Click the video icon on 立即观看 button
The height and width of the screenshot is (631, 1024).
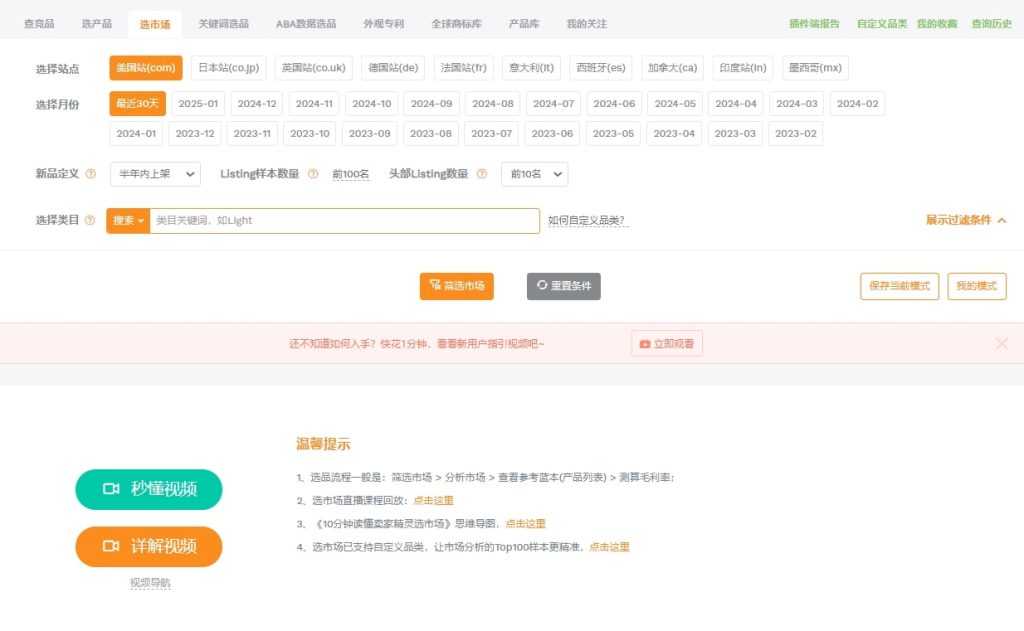(x=644, y=343)
